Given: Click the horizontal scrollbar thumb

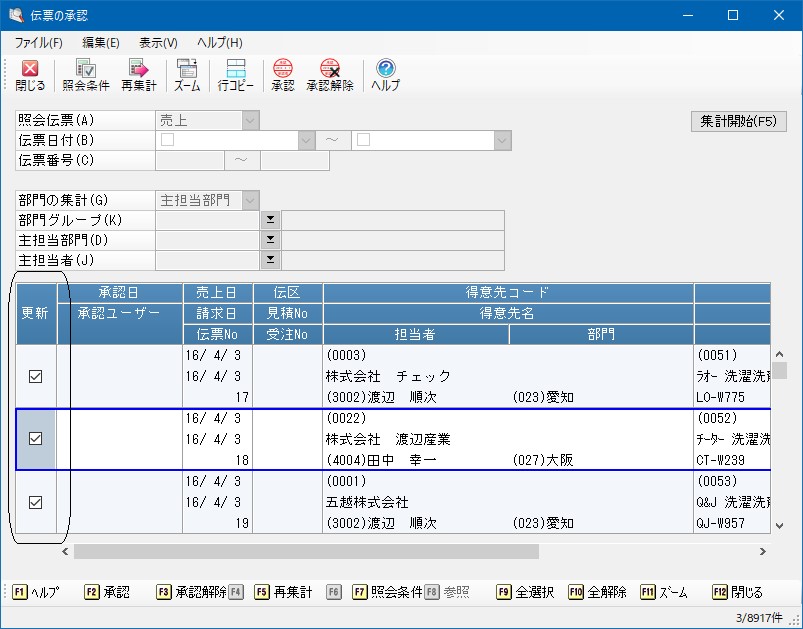Looking at the screenshot, I should point(306,551).
